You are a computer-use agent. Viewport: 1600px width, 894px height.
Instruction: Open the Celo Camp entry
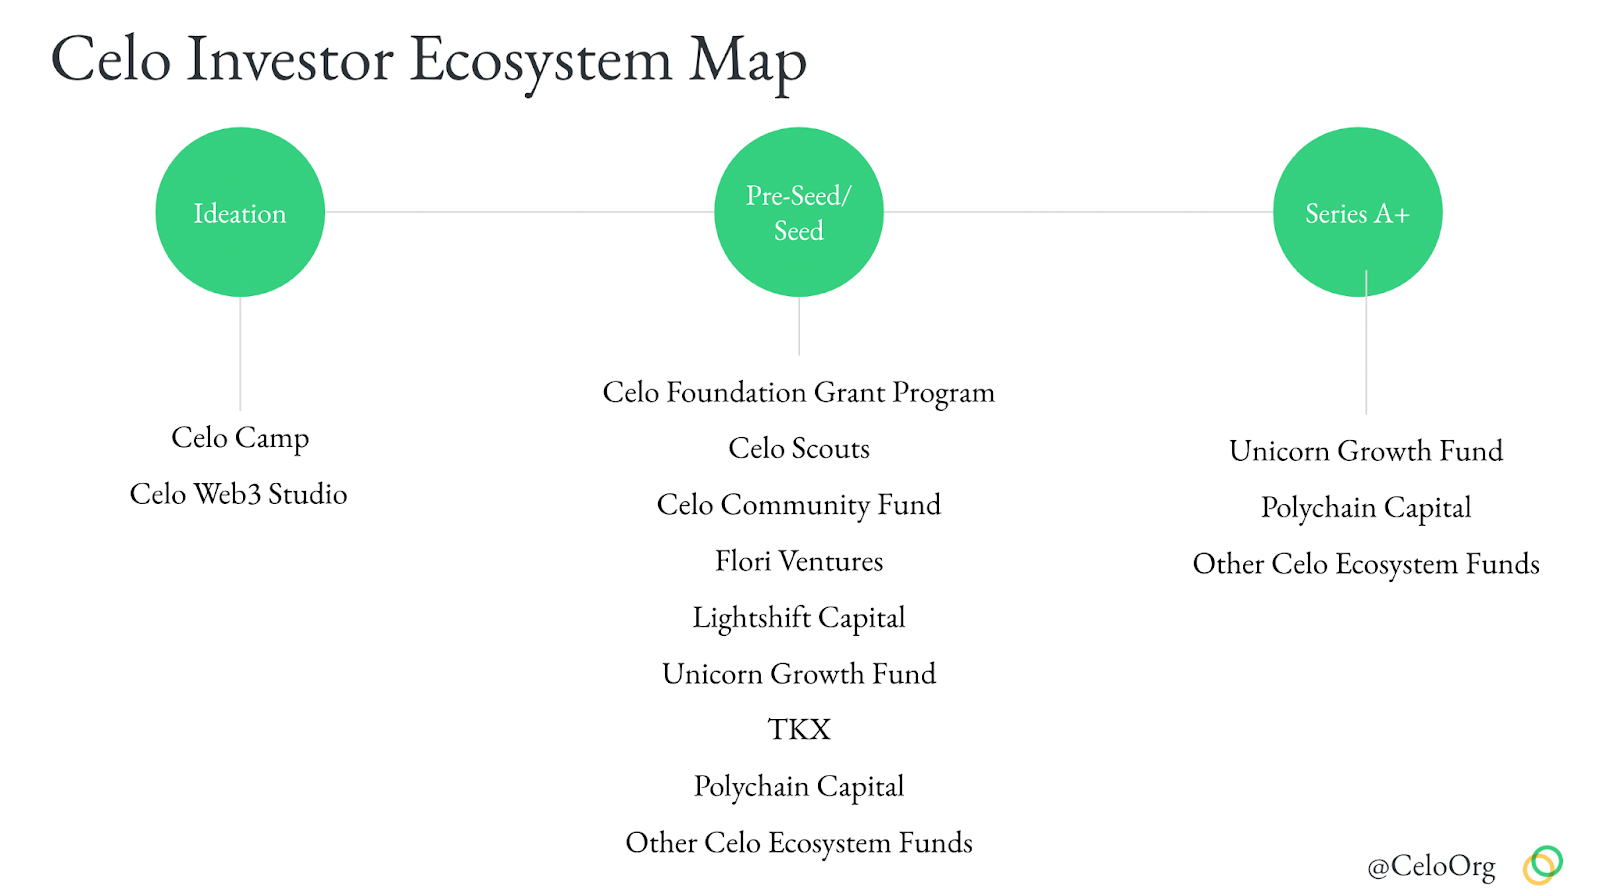click(240, 438)
